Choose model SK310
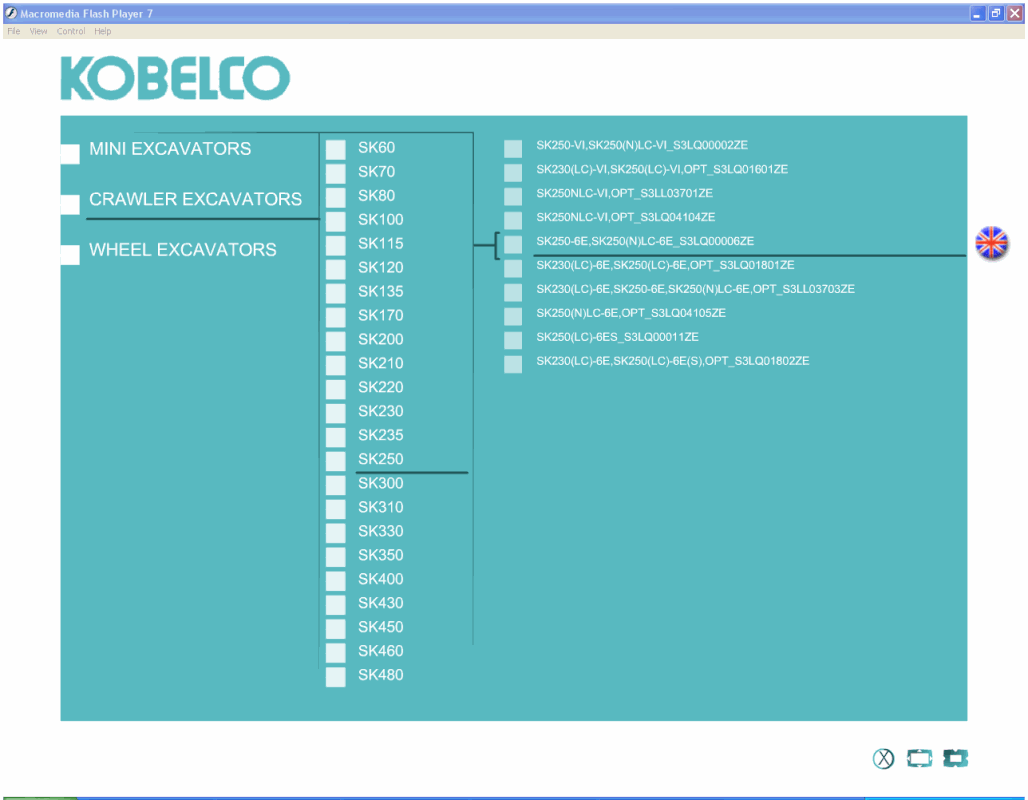This screenshot has height=800, width=1028. pyautogui.click(x=380, y=507)
